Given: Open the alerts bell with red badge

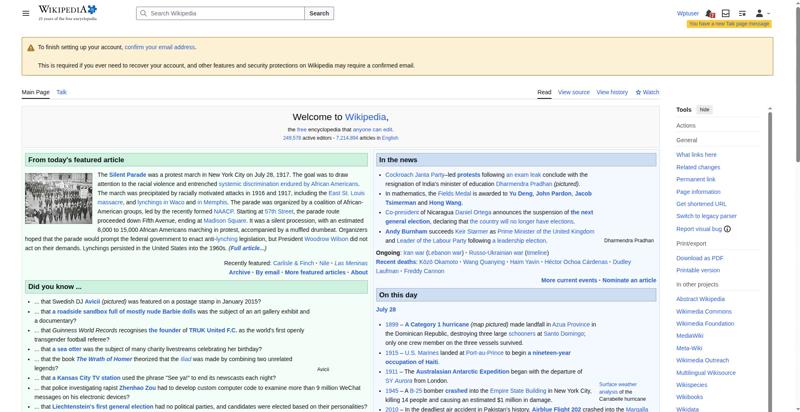Looking at the screenshot, I should (x=710, y=14).
